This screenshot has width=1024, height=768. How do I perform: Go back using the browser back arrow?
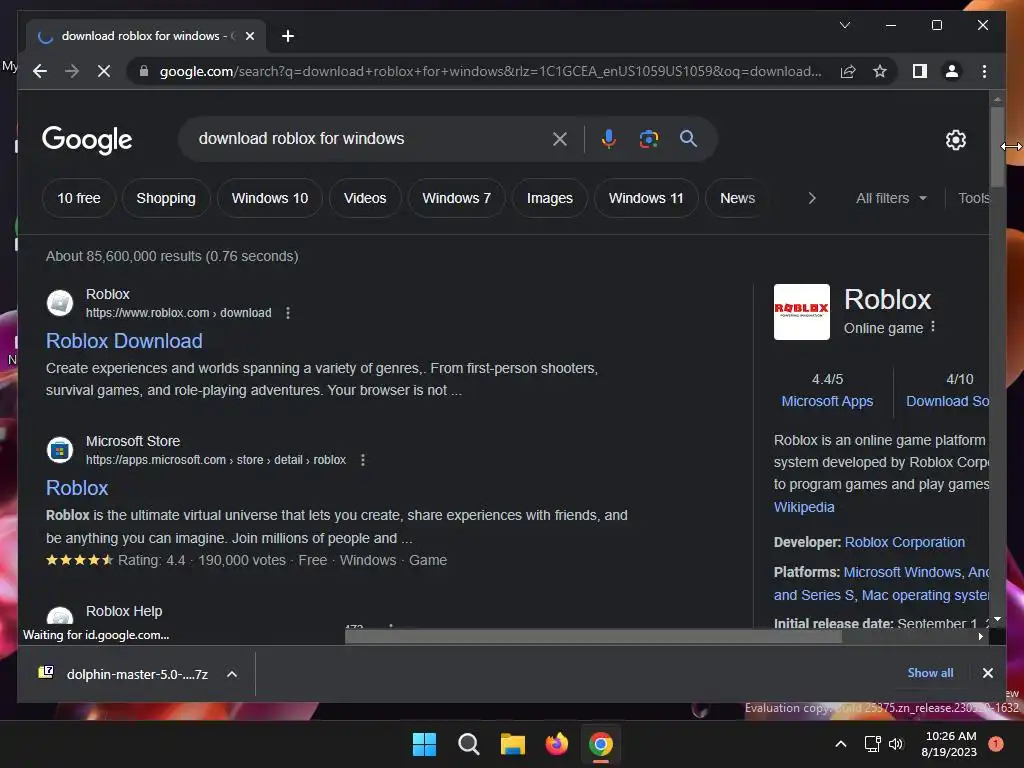coord(40,71)
